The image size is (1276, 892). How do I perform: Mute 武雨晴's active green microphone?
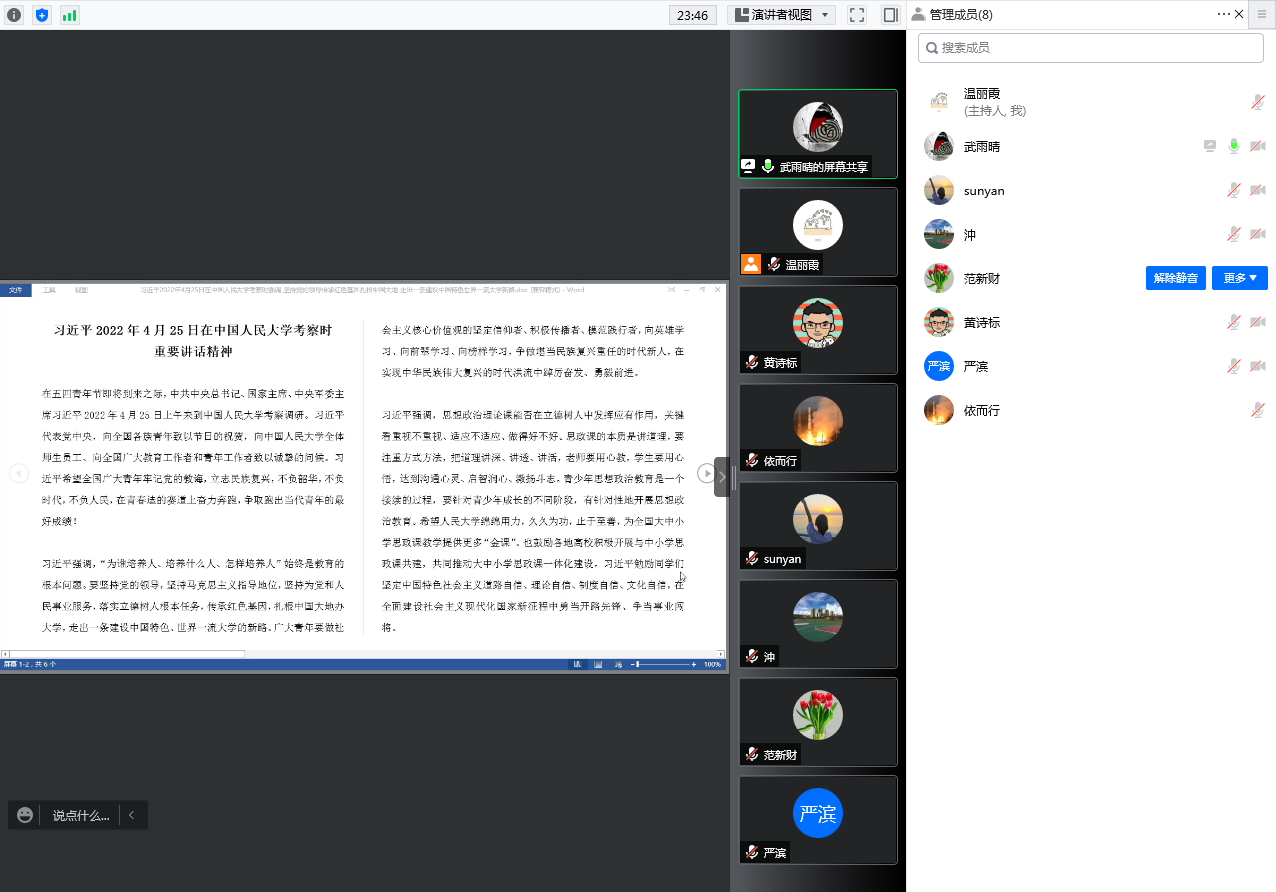point(1233,146)
